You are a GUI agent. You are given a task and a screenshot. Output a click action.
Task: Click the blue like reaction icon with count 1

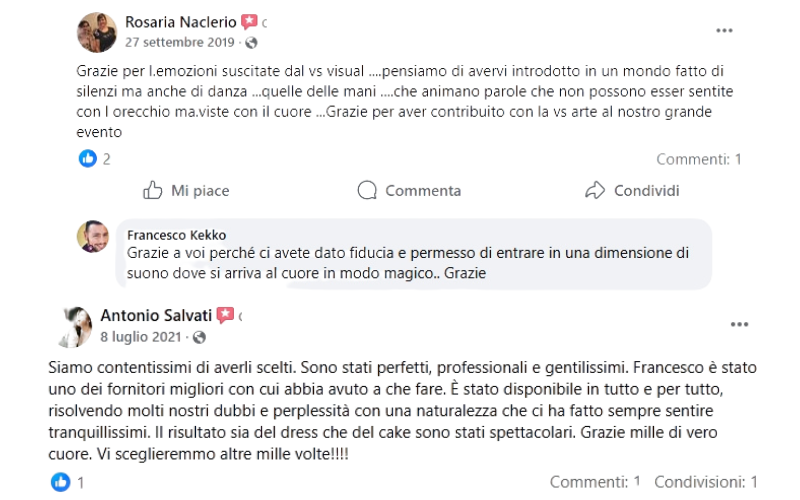point(61,483)
